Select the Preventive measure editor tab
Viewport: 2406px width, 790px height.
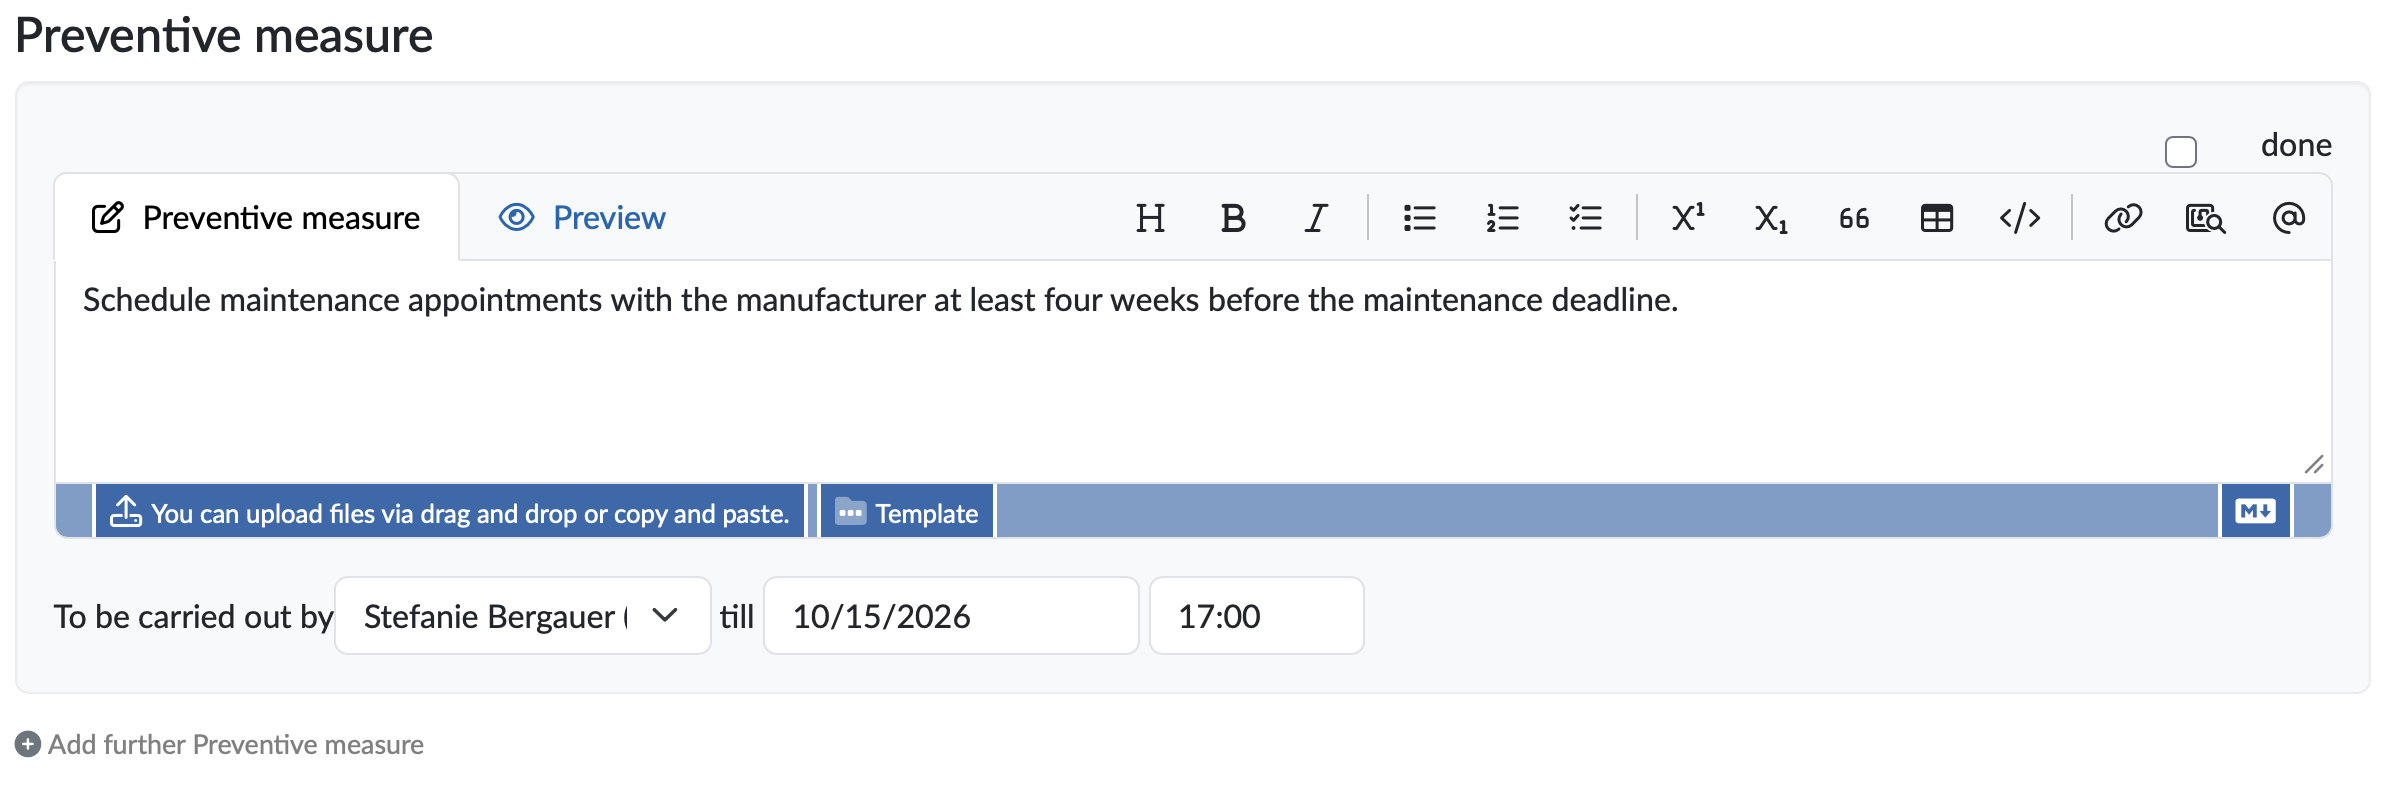pos(256,218)
